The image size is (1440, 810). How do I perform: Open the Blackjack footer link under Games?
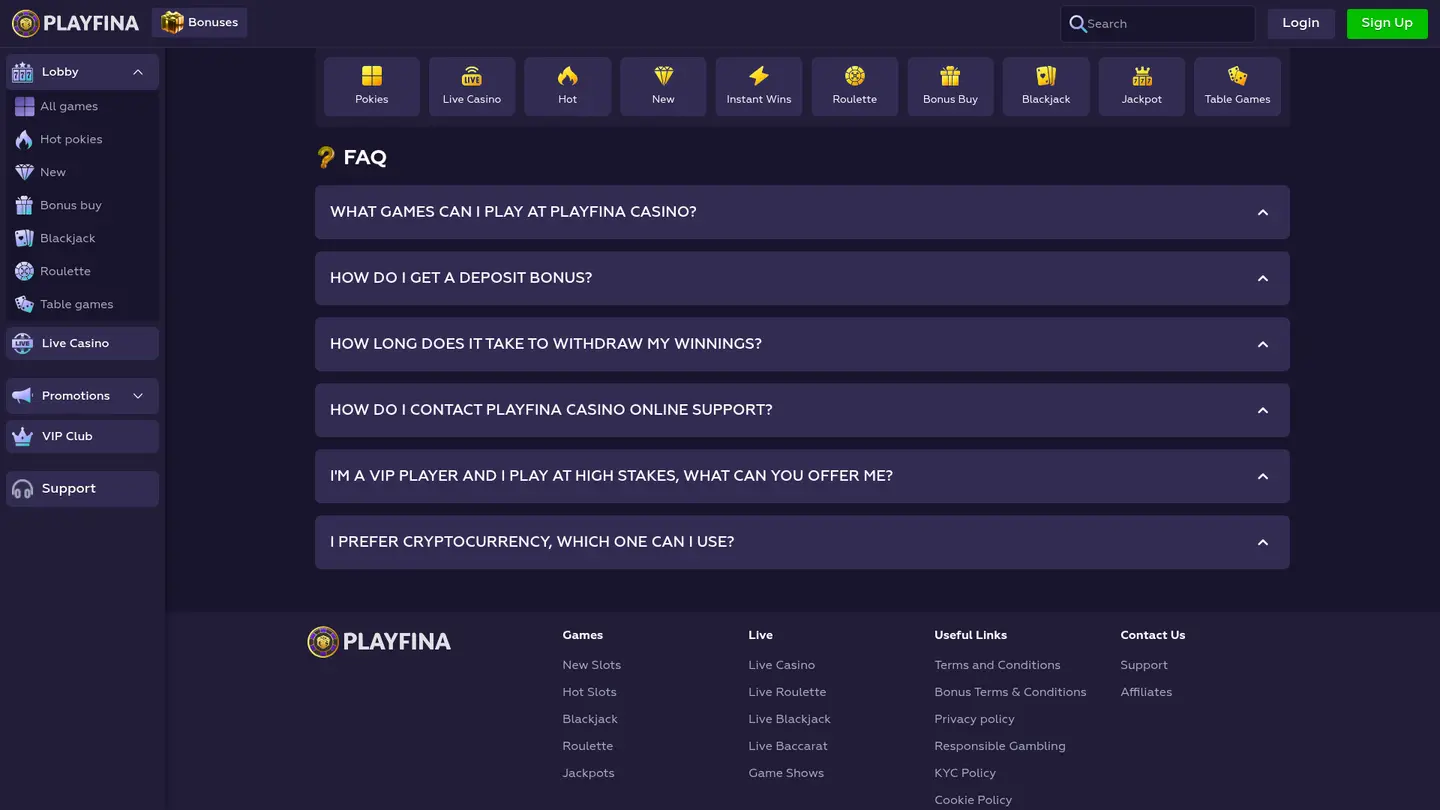coord(590,719)
